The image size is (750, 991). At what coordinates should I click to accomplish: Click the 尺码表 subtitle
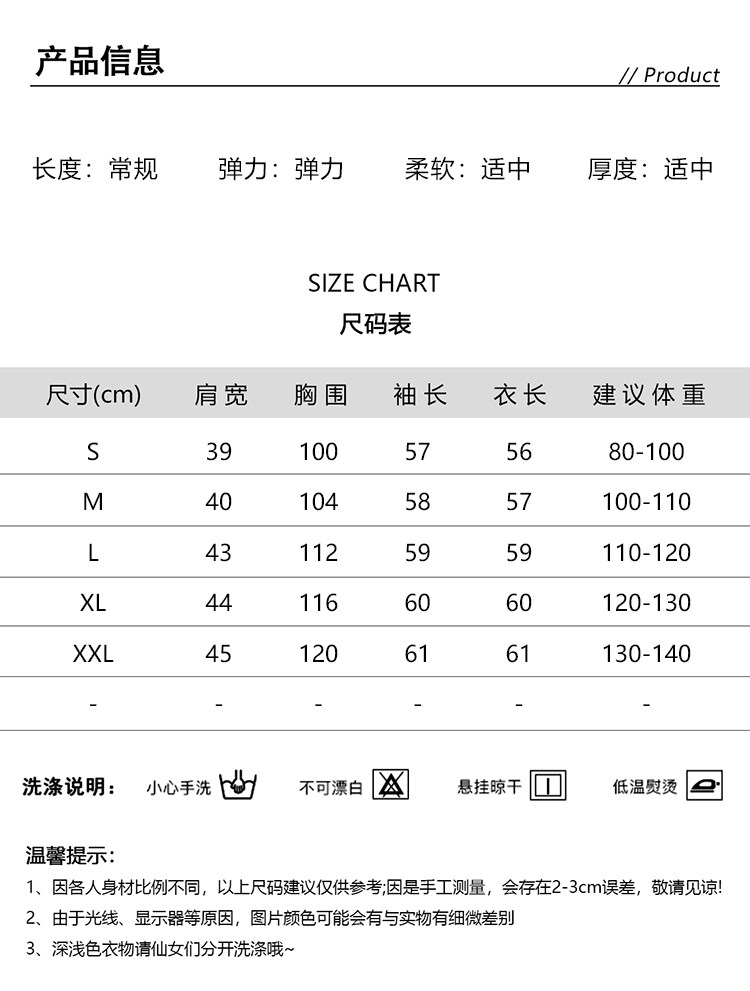tap(375, 324)
